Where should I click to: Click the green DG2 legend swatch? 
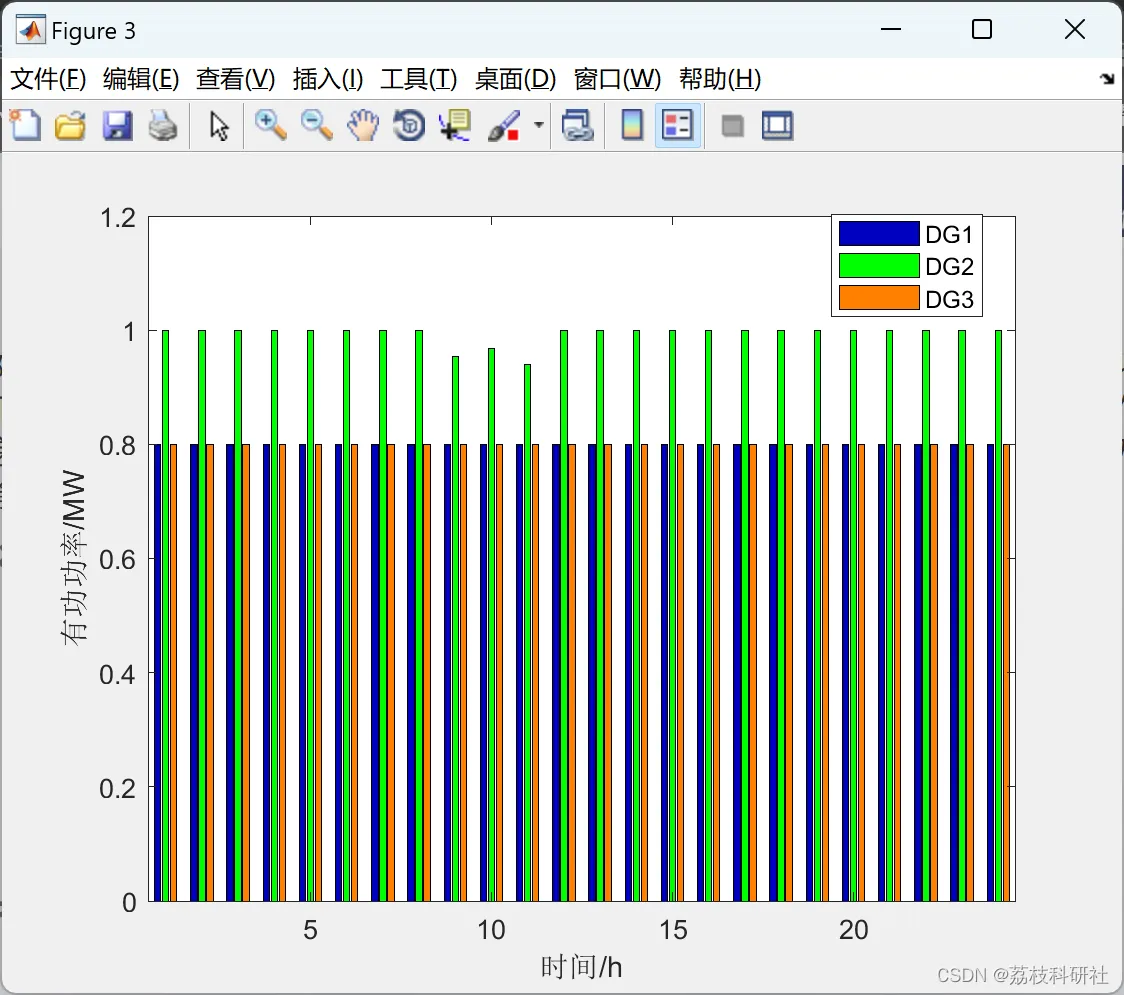tap(878, 266)
